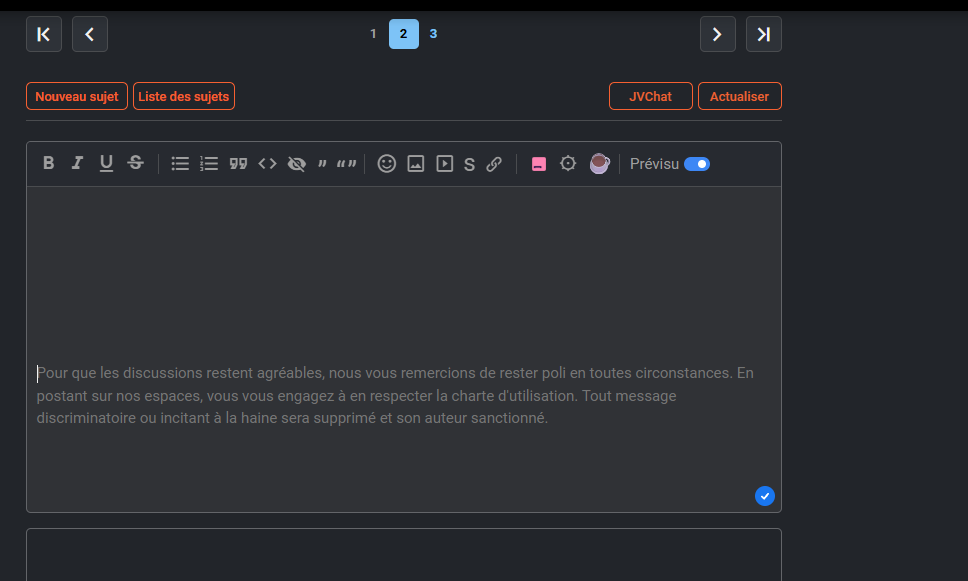Viewport: 968px width, 581px height.
Task: Insert a block quote
Action: (x=238, y=164)
